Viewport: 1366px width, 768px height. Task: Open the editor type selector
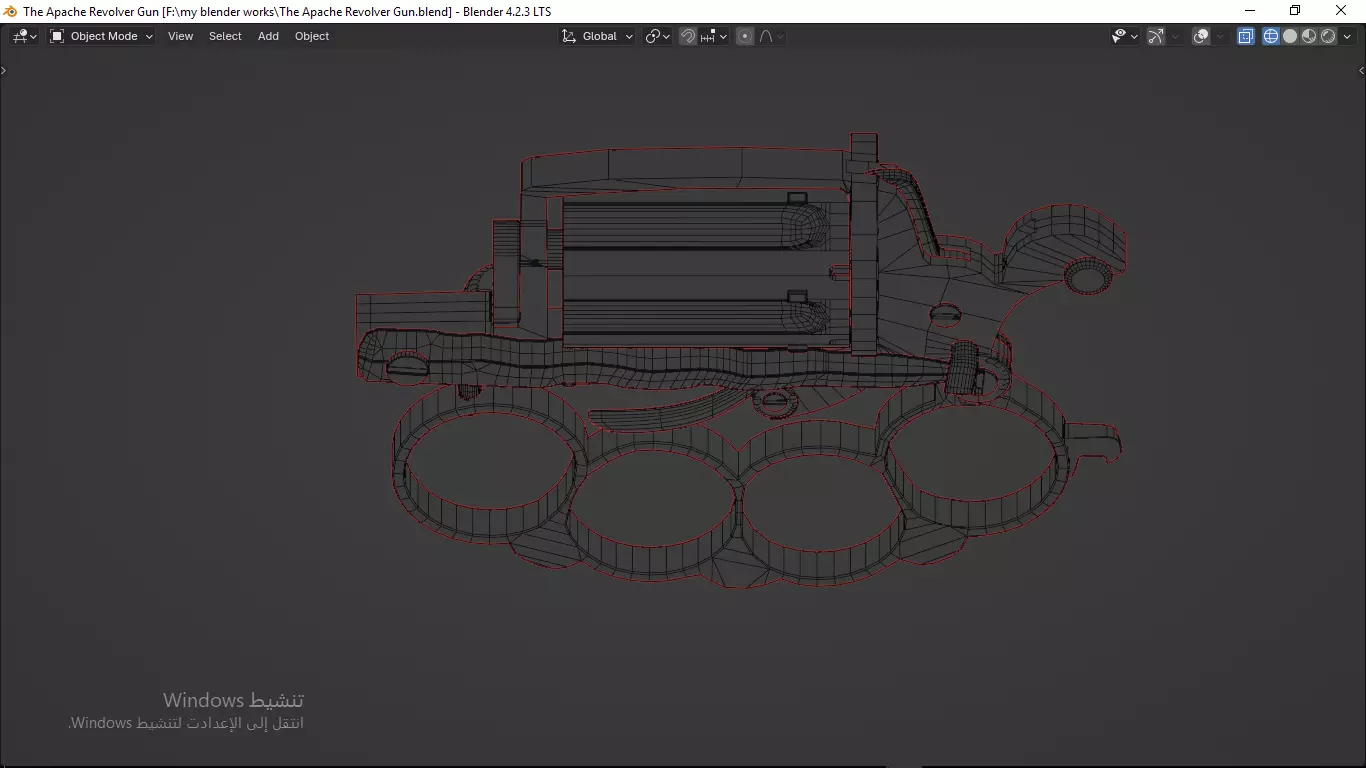(24, 36)
